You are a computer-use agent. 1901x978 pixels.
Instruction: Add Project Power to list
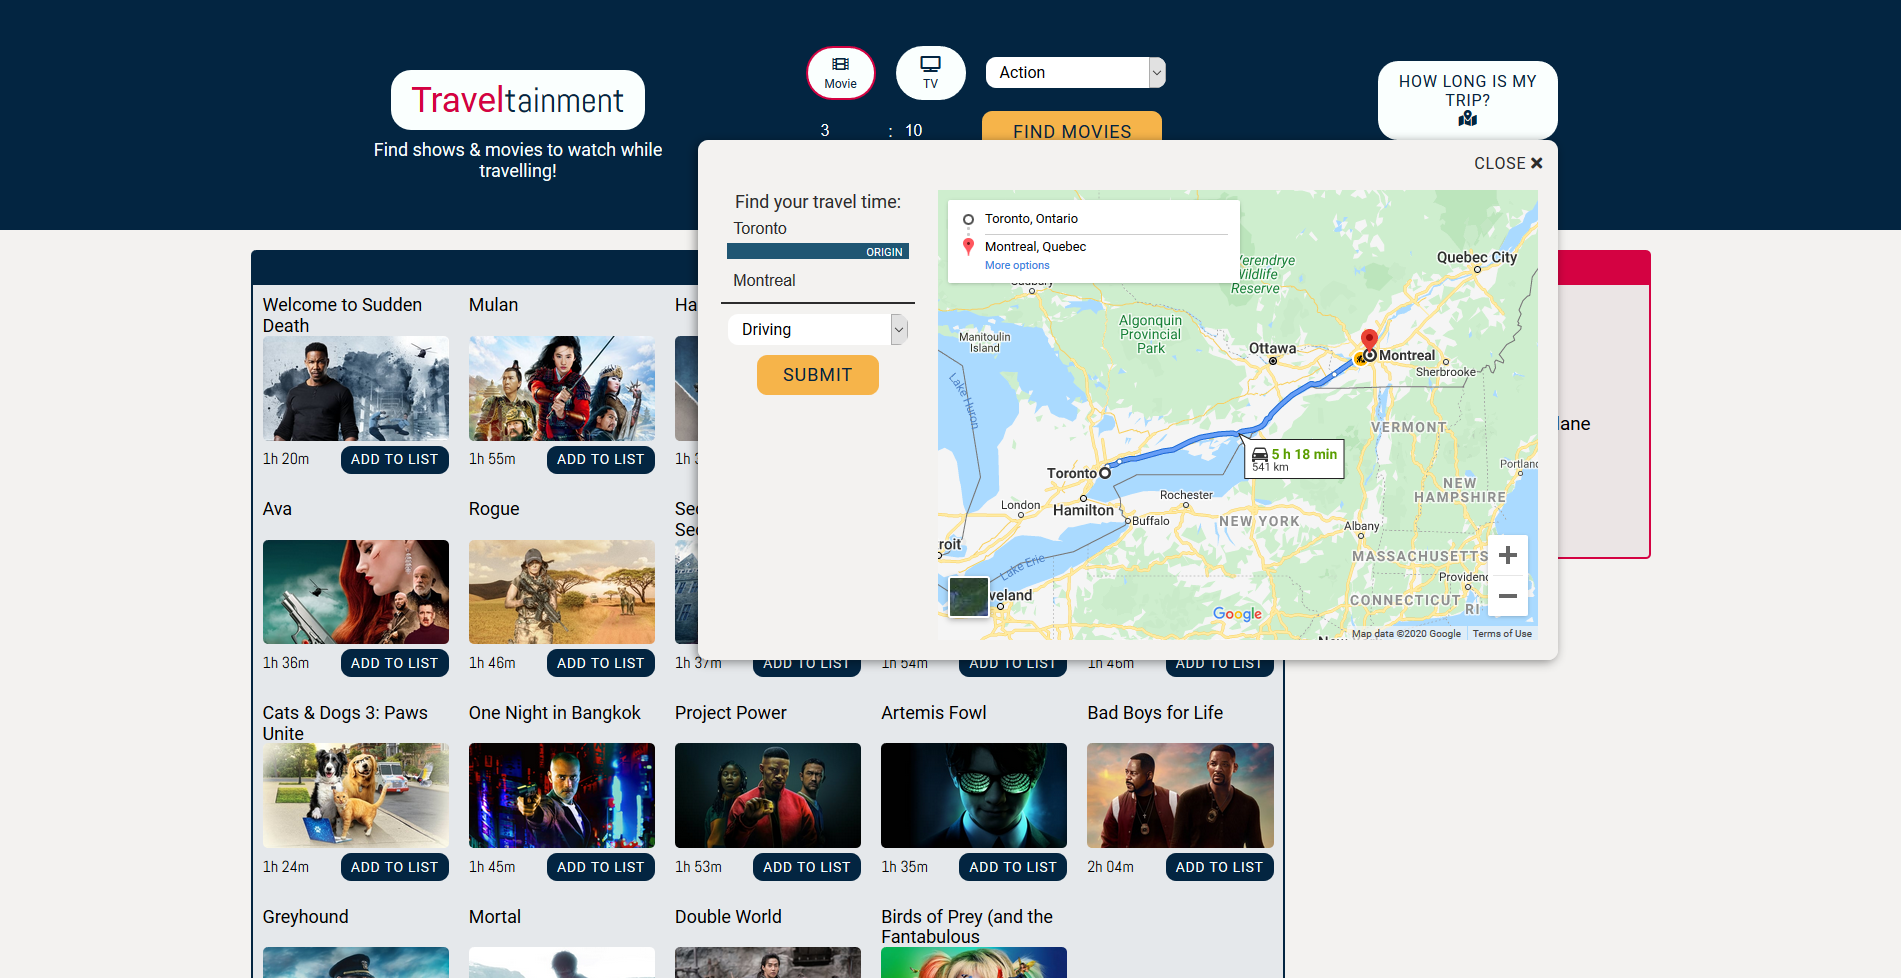pos(807,867)
